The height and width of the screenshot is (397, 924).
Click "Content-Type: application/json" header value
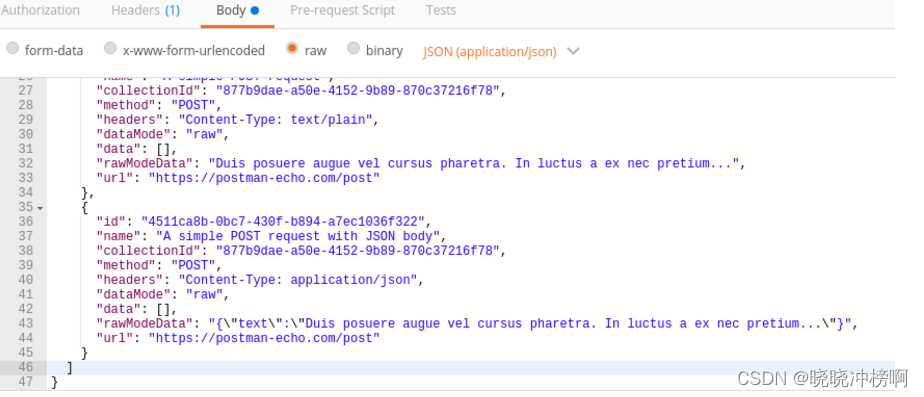click(x=298, y=280)
